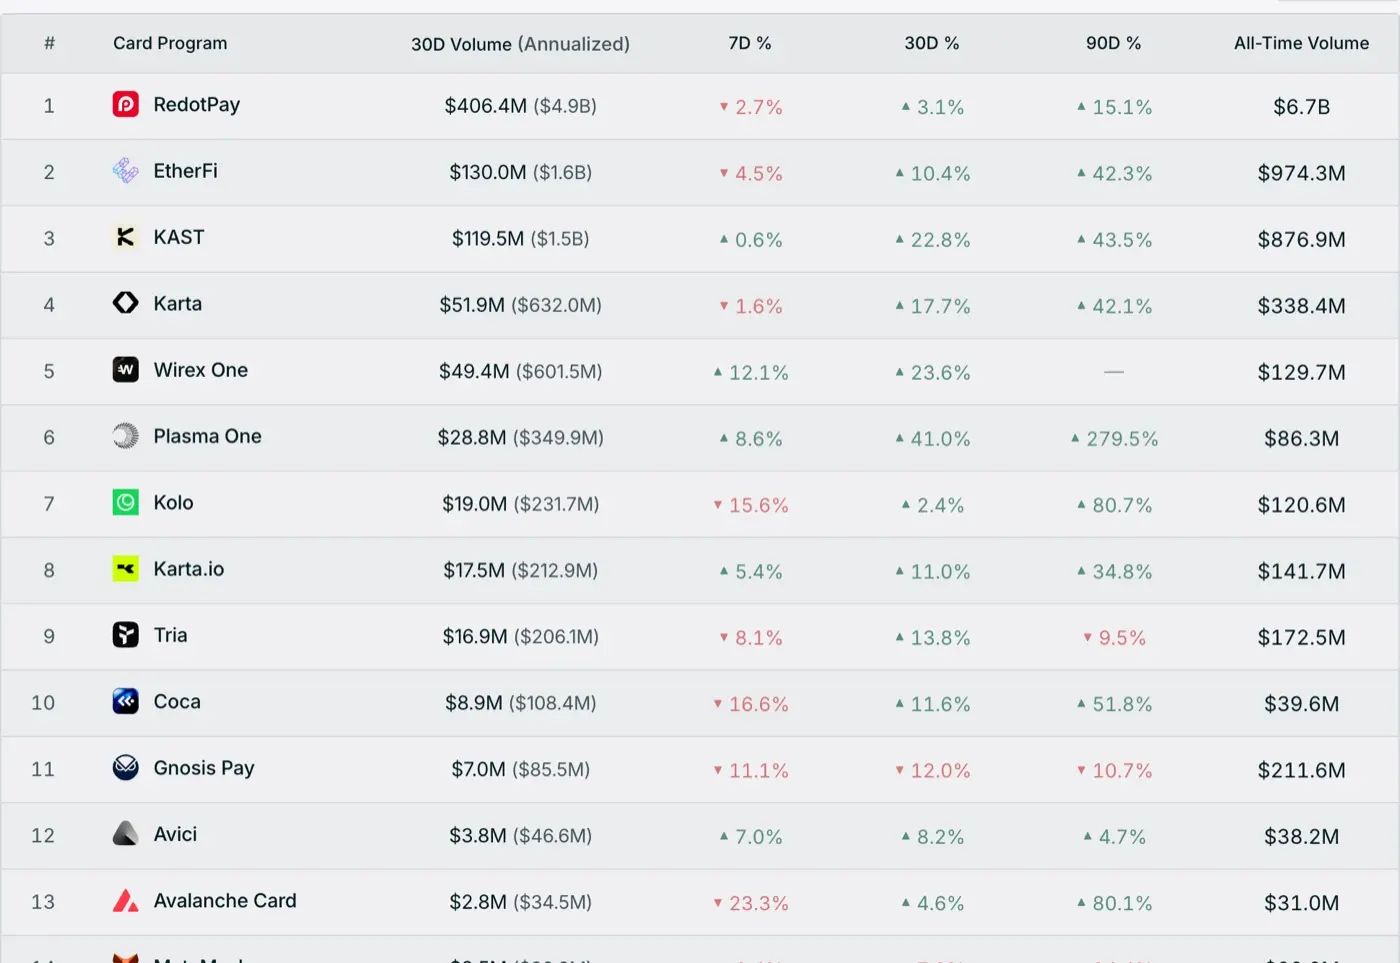Click RedotPay's $406.4M 30D volume value
The width and height of the screenshot is (1400, 963).
[x=486, y=106]
